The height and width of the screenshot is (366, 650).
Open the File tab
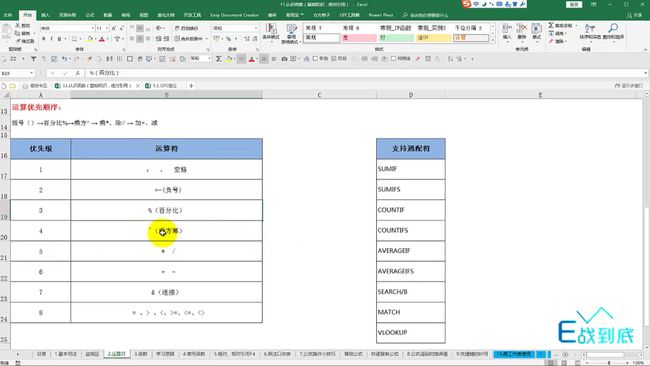coord(7,15)
